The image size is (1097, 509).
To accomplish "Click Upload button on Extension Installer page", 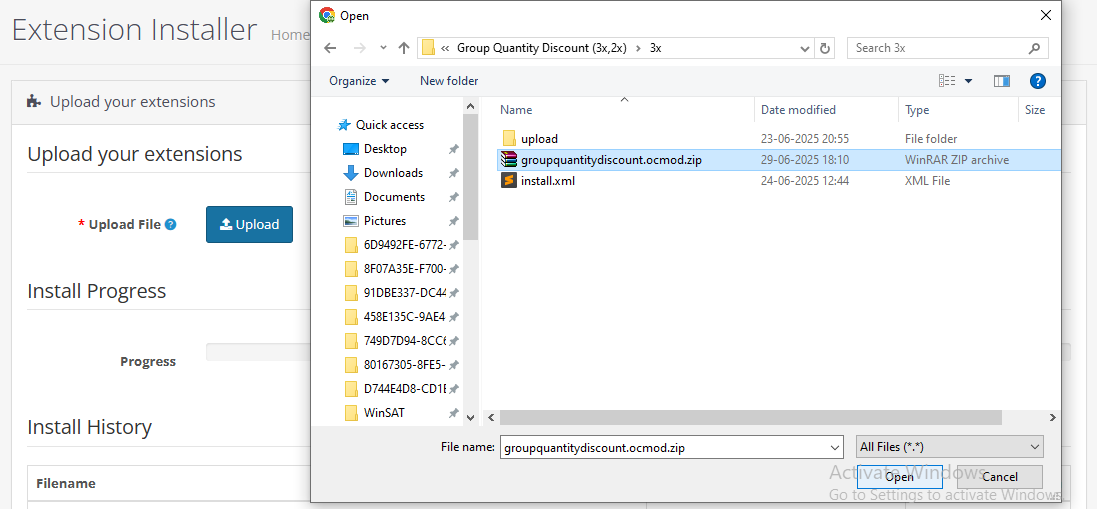I will (x=249, y=224).
